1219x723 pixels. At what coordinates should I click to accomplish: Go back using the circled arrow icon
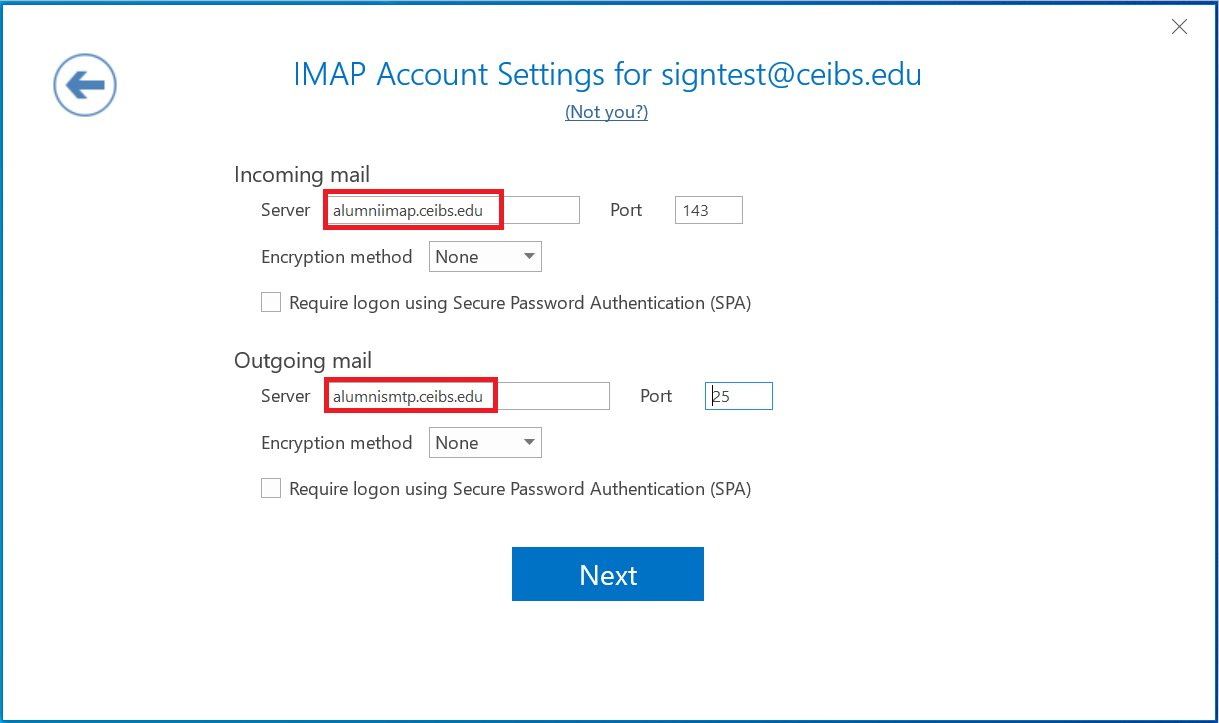tap(85, 85)
